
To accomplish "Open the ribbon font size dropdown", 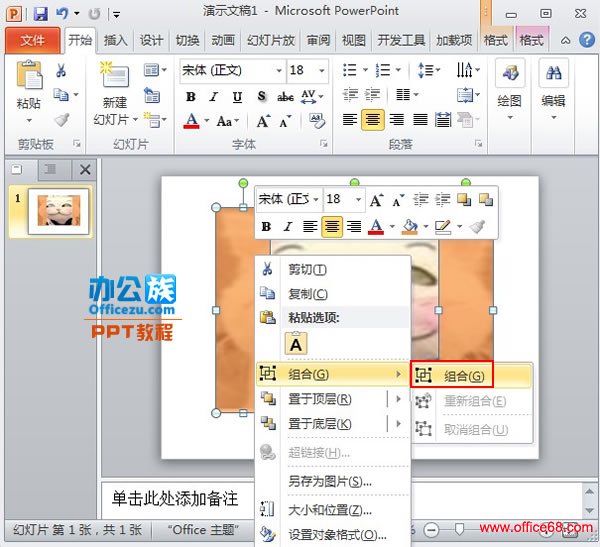I will [x=322, y=70].
